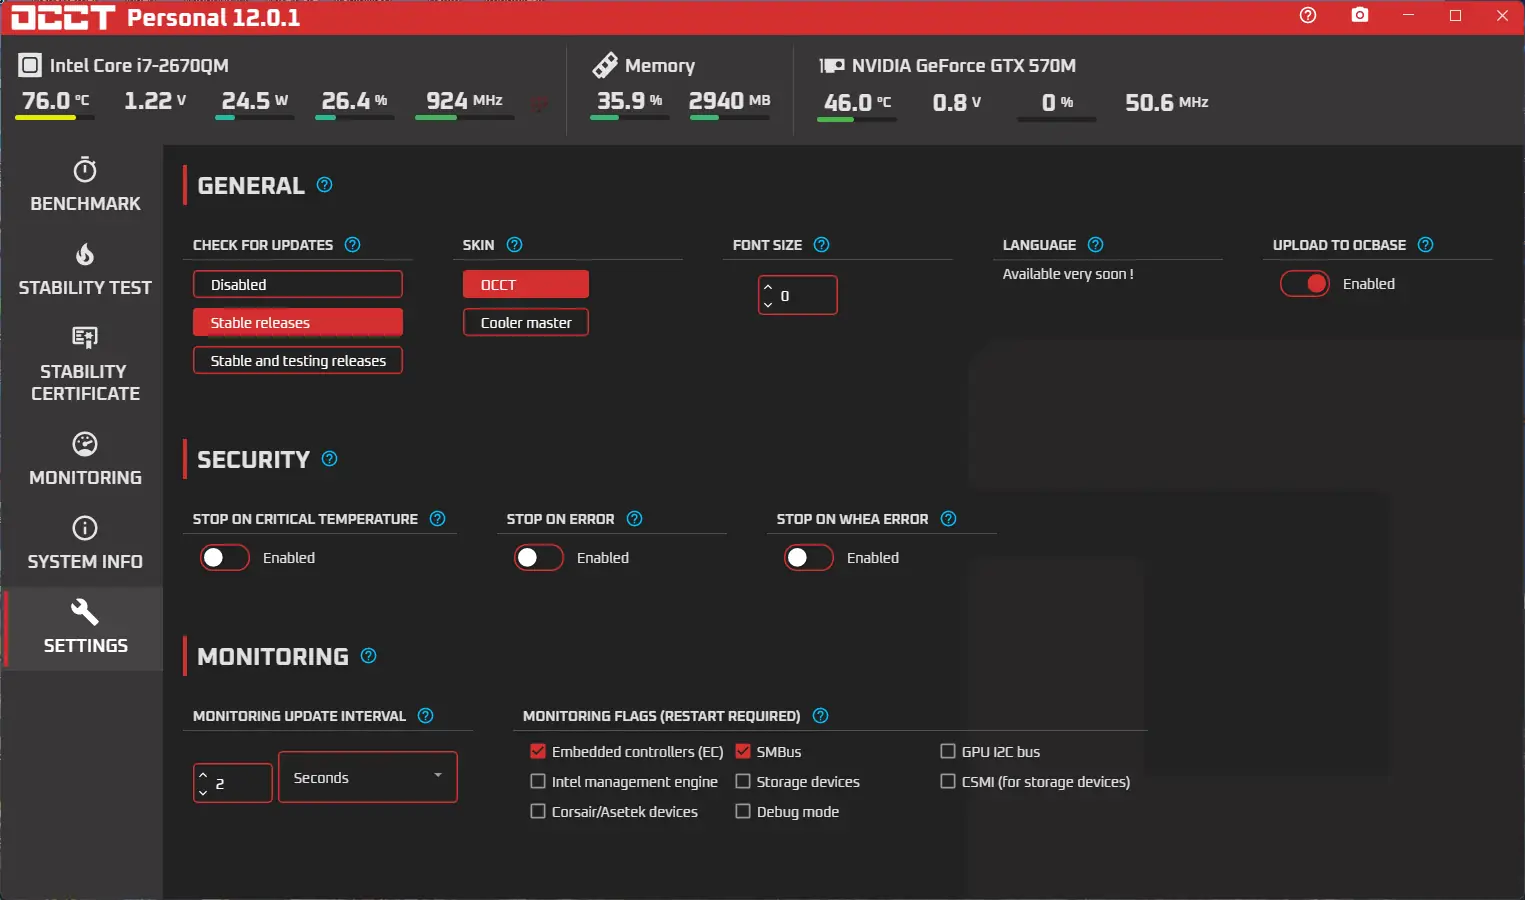This screenshot has width=1525, height=900.
Task: Uncheck Embedded controllers (EC) checkbox
Action: point(538,752)
